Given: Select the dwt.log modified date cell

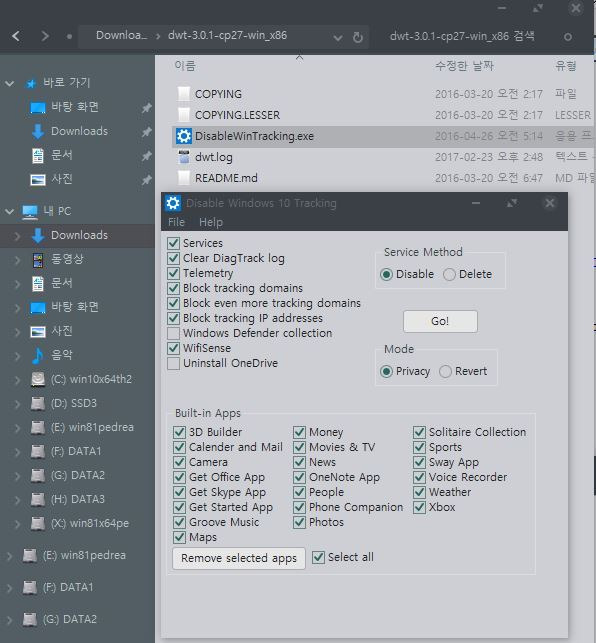Looking at the screenshot, I should click(x=489, y=157).
